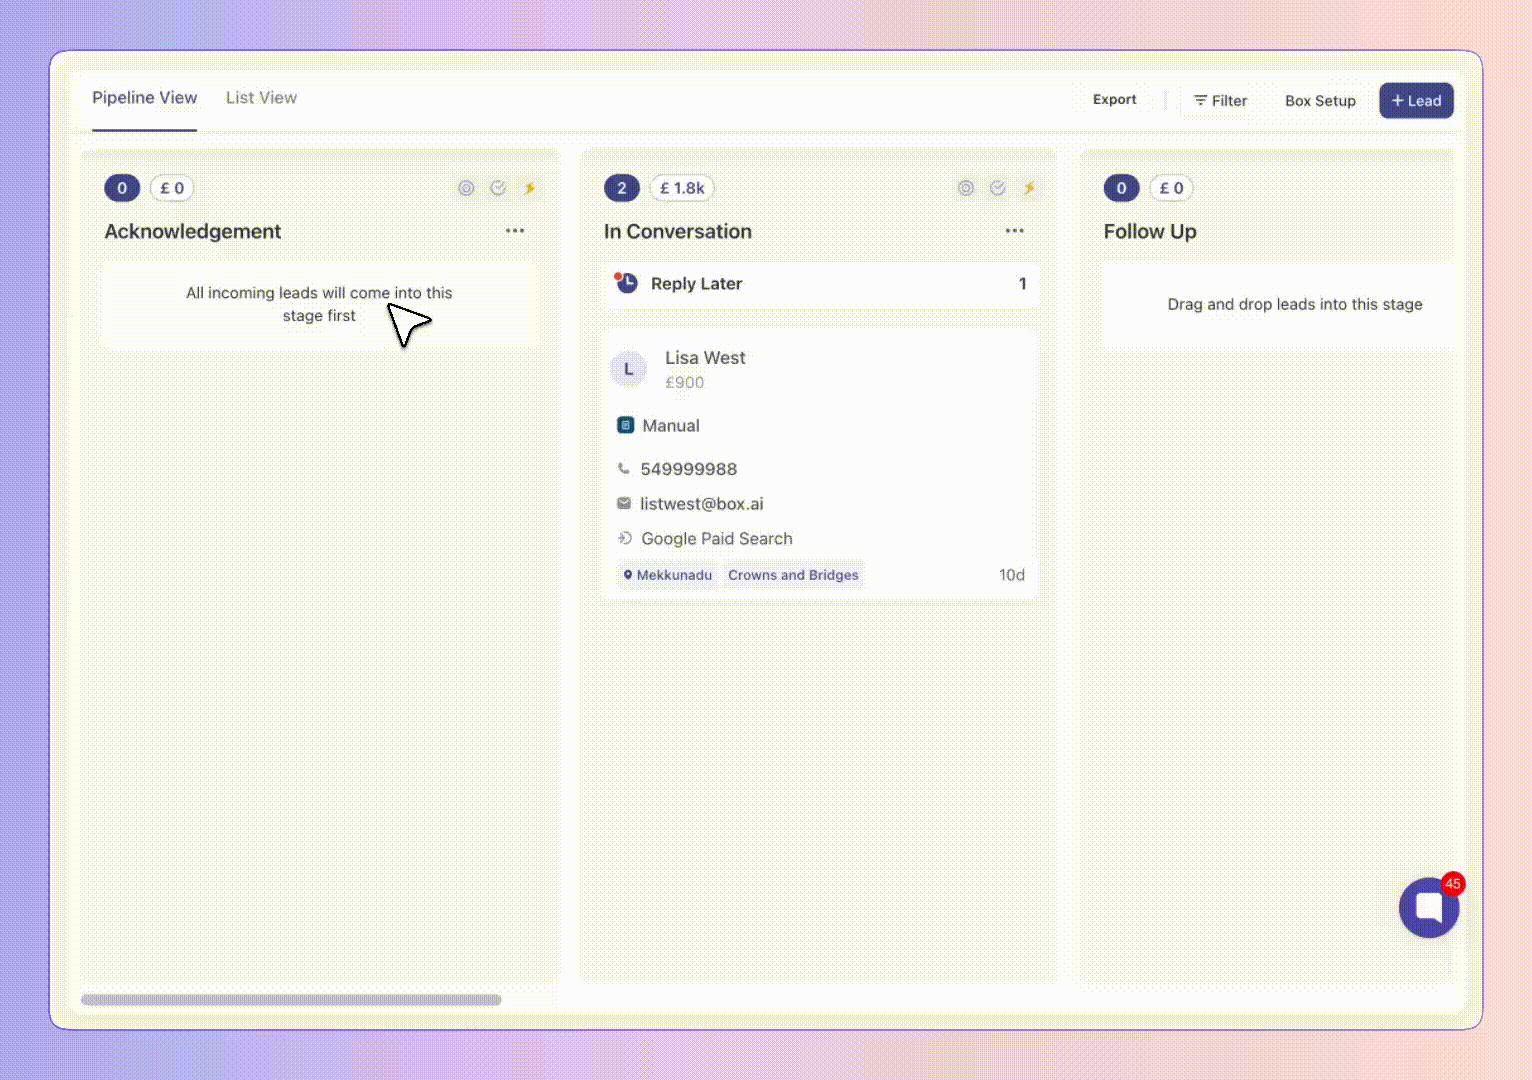
Task: Click the lightning bolt icon in Acknowledgement column
Action: [530, 188]
